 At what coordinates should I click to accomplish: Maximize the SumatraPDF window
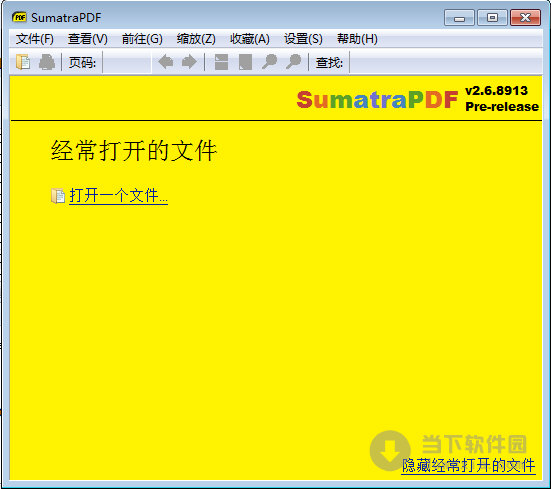pos(492,18)
